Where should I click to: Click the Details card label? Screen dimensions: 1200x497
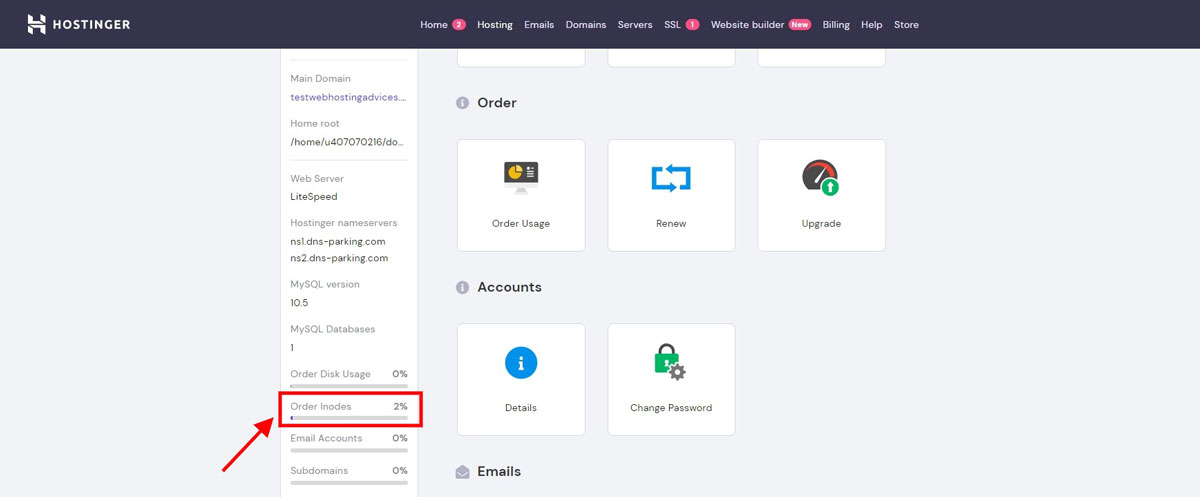tap(521, 408)
